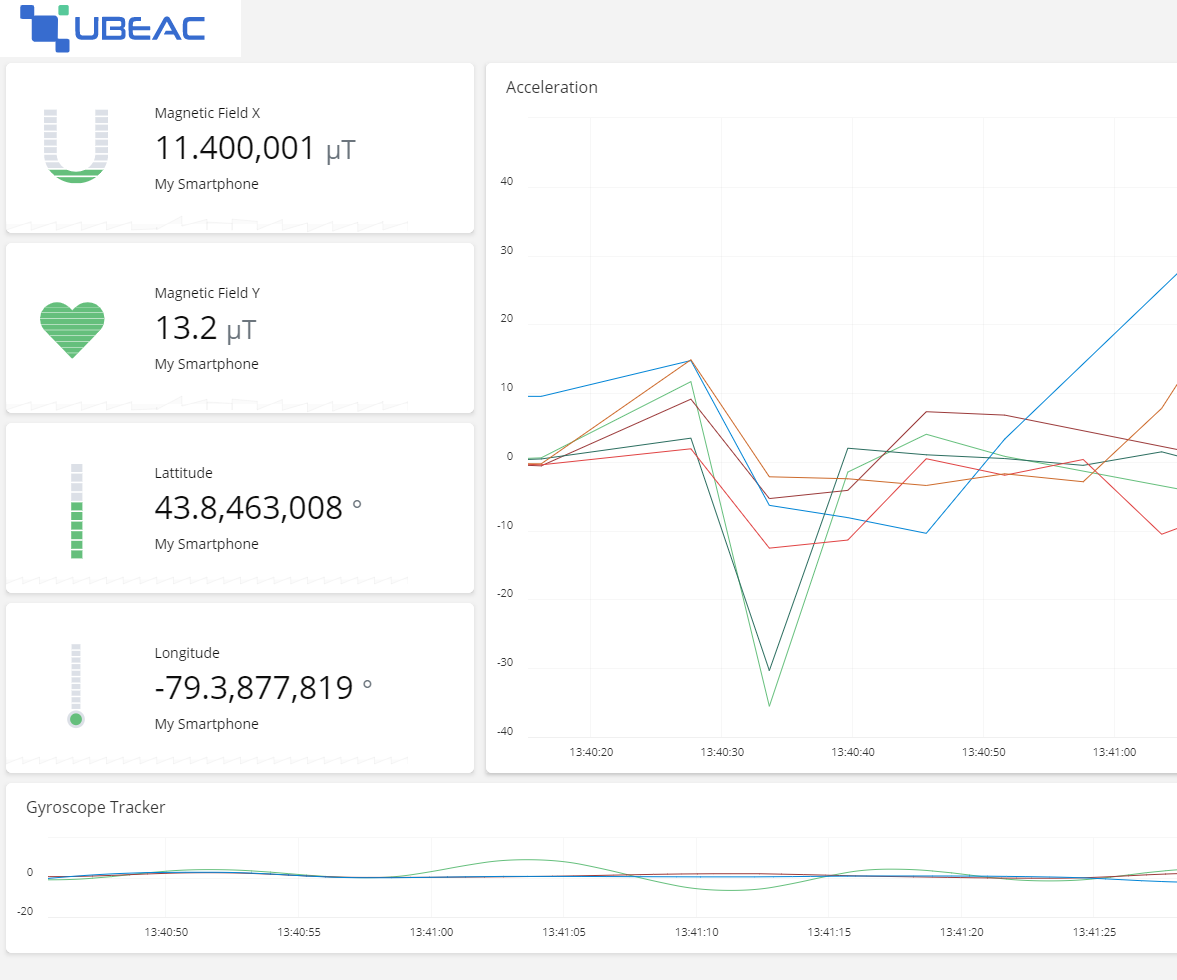The height and width of the screenshot is (980, 1177).
Task: Click the 13:40:40 label on Acceleration axis
Action: [x=853, y=752]
